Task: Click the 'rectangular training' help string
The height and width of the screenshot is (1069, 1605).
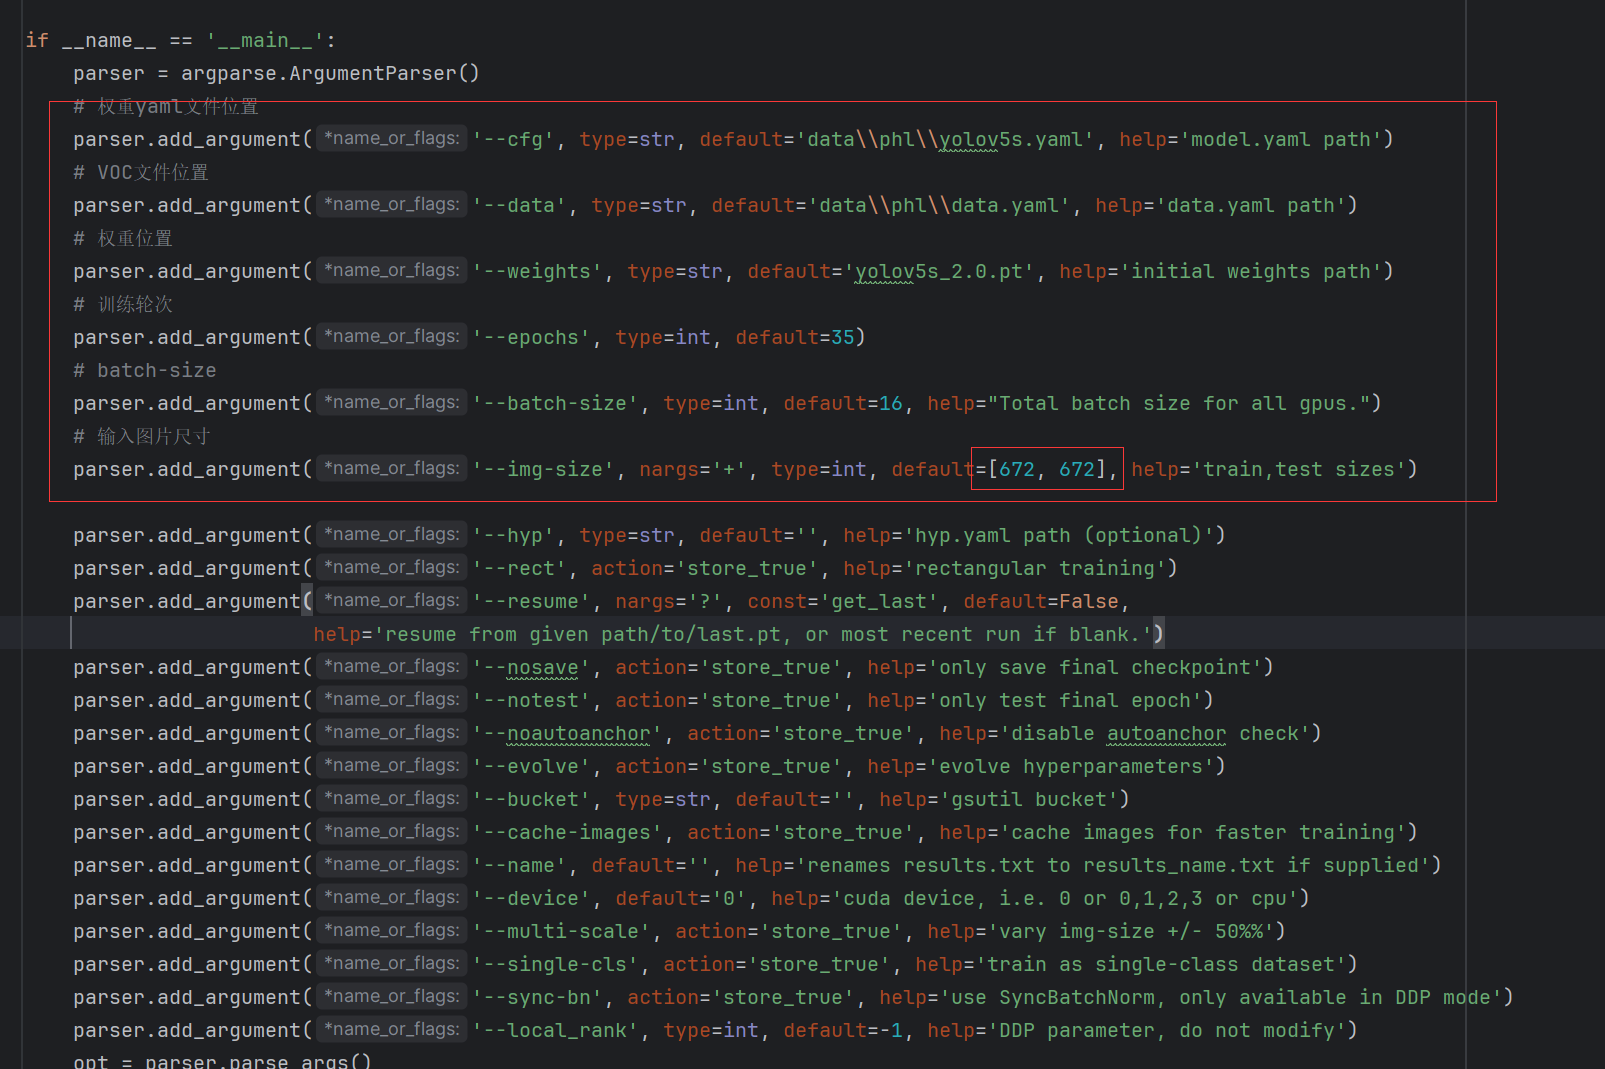Action: point(1035,568)
